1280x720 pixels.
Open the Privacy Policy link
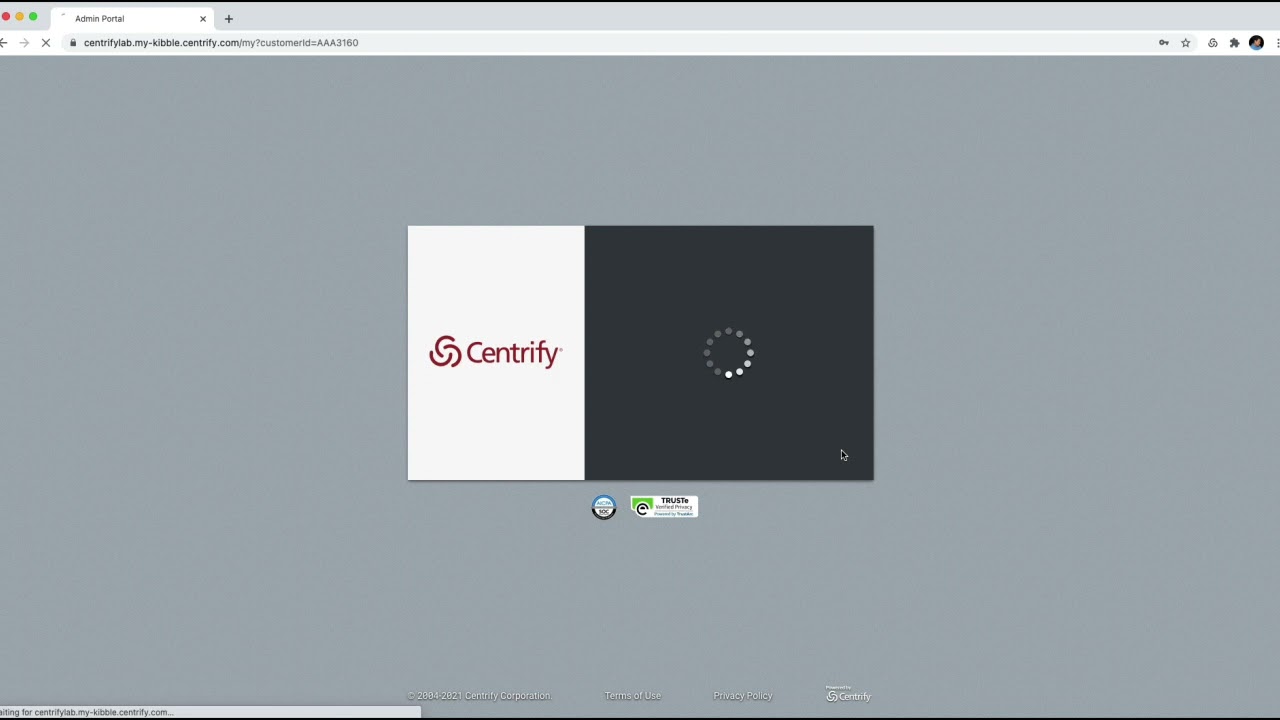point(743,696)
